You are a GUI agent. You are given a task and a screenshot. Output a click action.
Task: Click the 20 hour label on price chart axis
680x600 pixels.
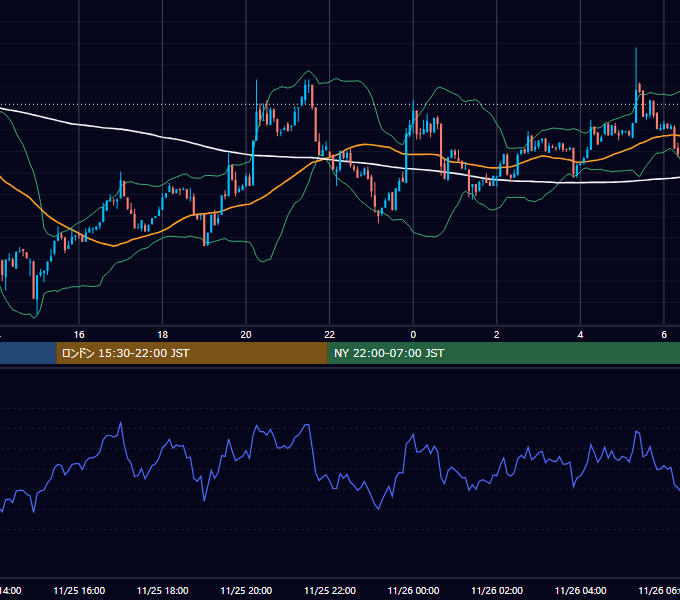coord(246,335)
